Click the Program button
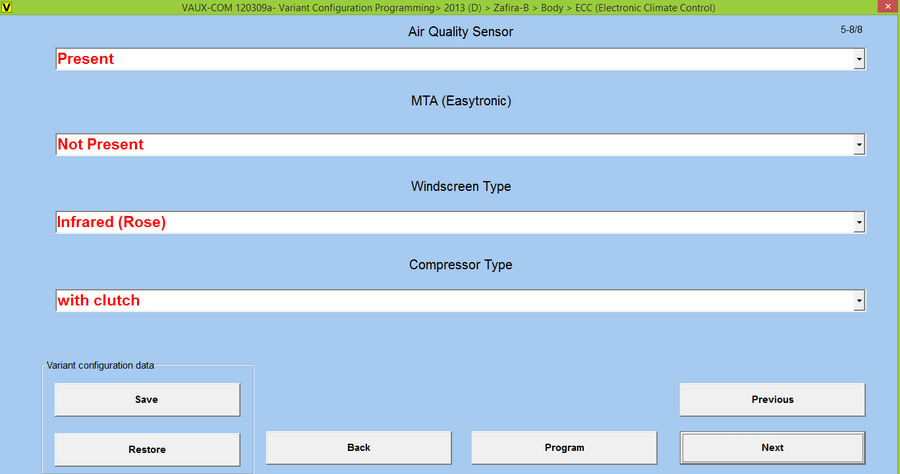The height and width of the screenshot is (474, 900). 564,447
